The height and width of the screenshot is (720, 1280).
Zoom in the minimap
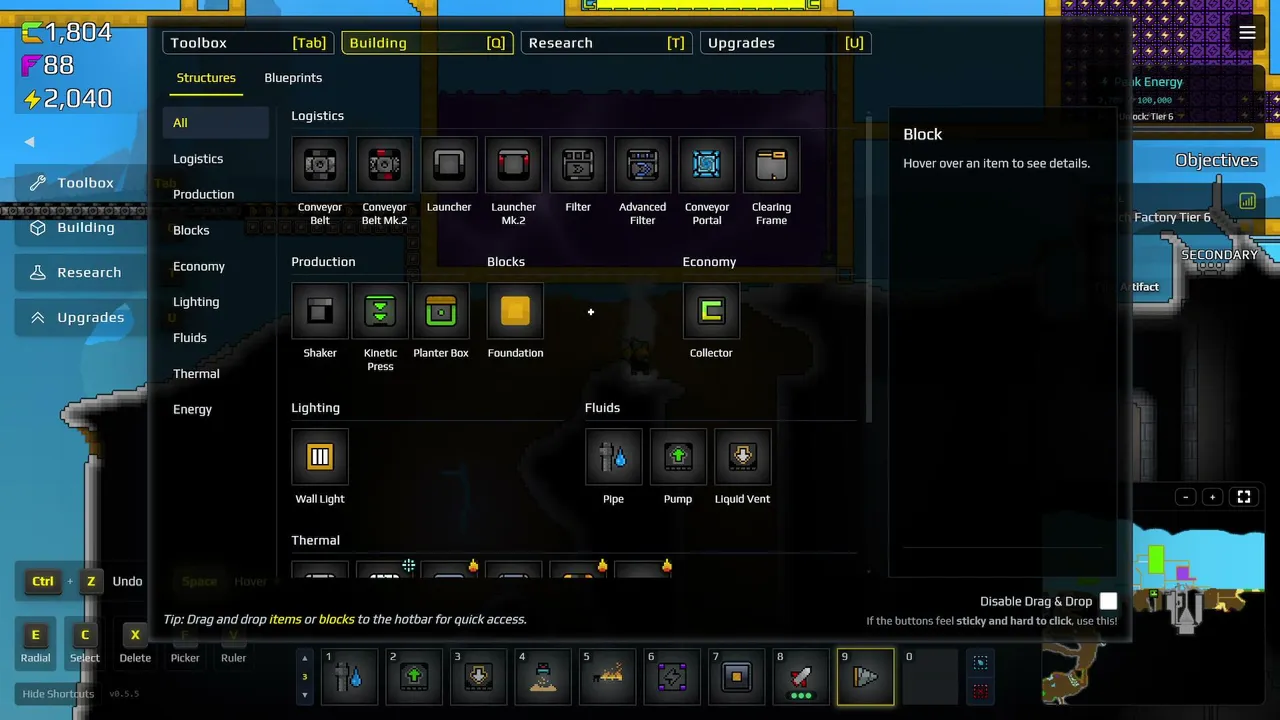pyautogui.click(x=1212, y=497)
